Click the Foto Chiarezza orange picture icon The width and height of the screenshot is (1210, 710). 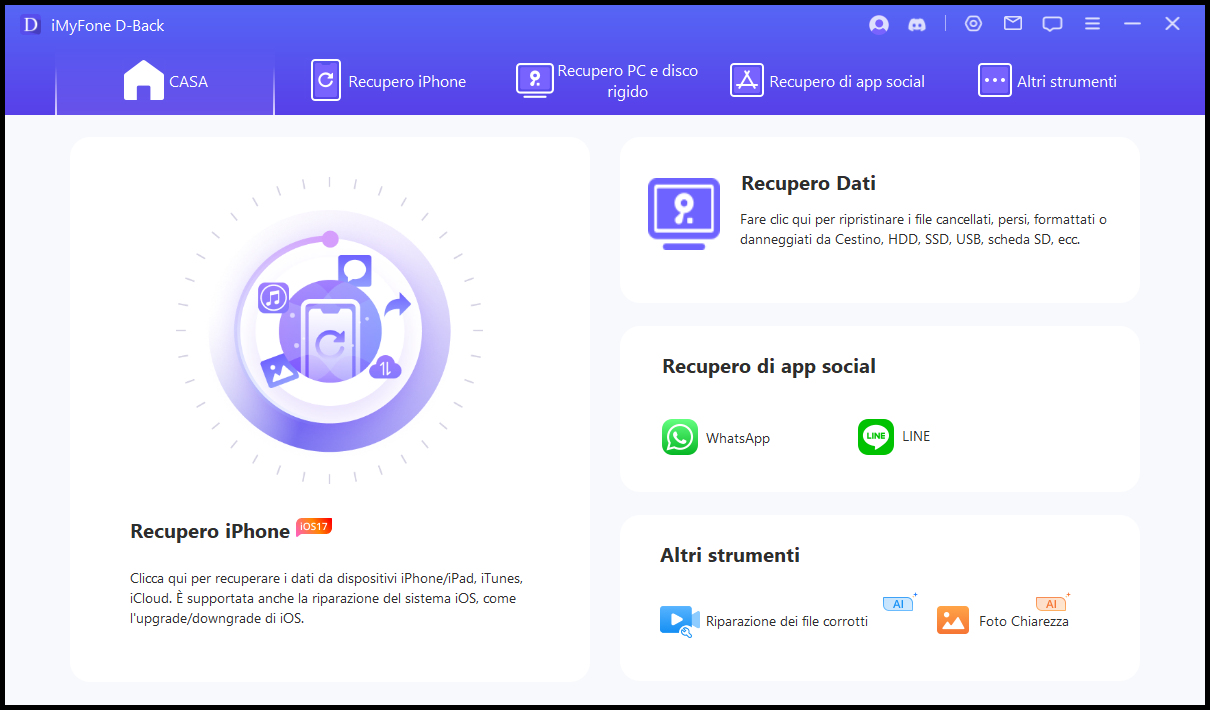[x=953, y=620]
